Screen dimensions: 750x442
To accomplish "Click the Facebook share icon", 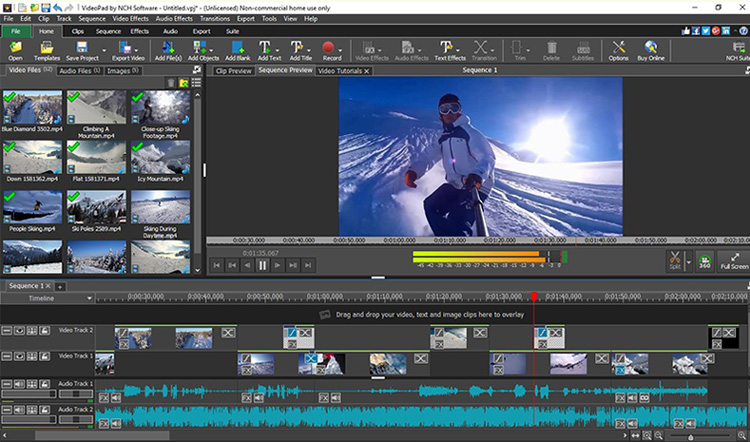I will (x=695, y=31).
